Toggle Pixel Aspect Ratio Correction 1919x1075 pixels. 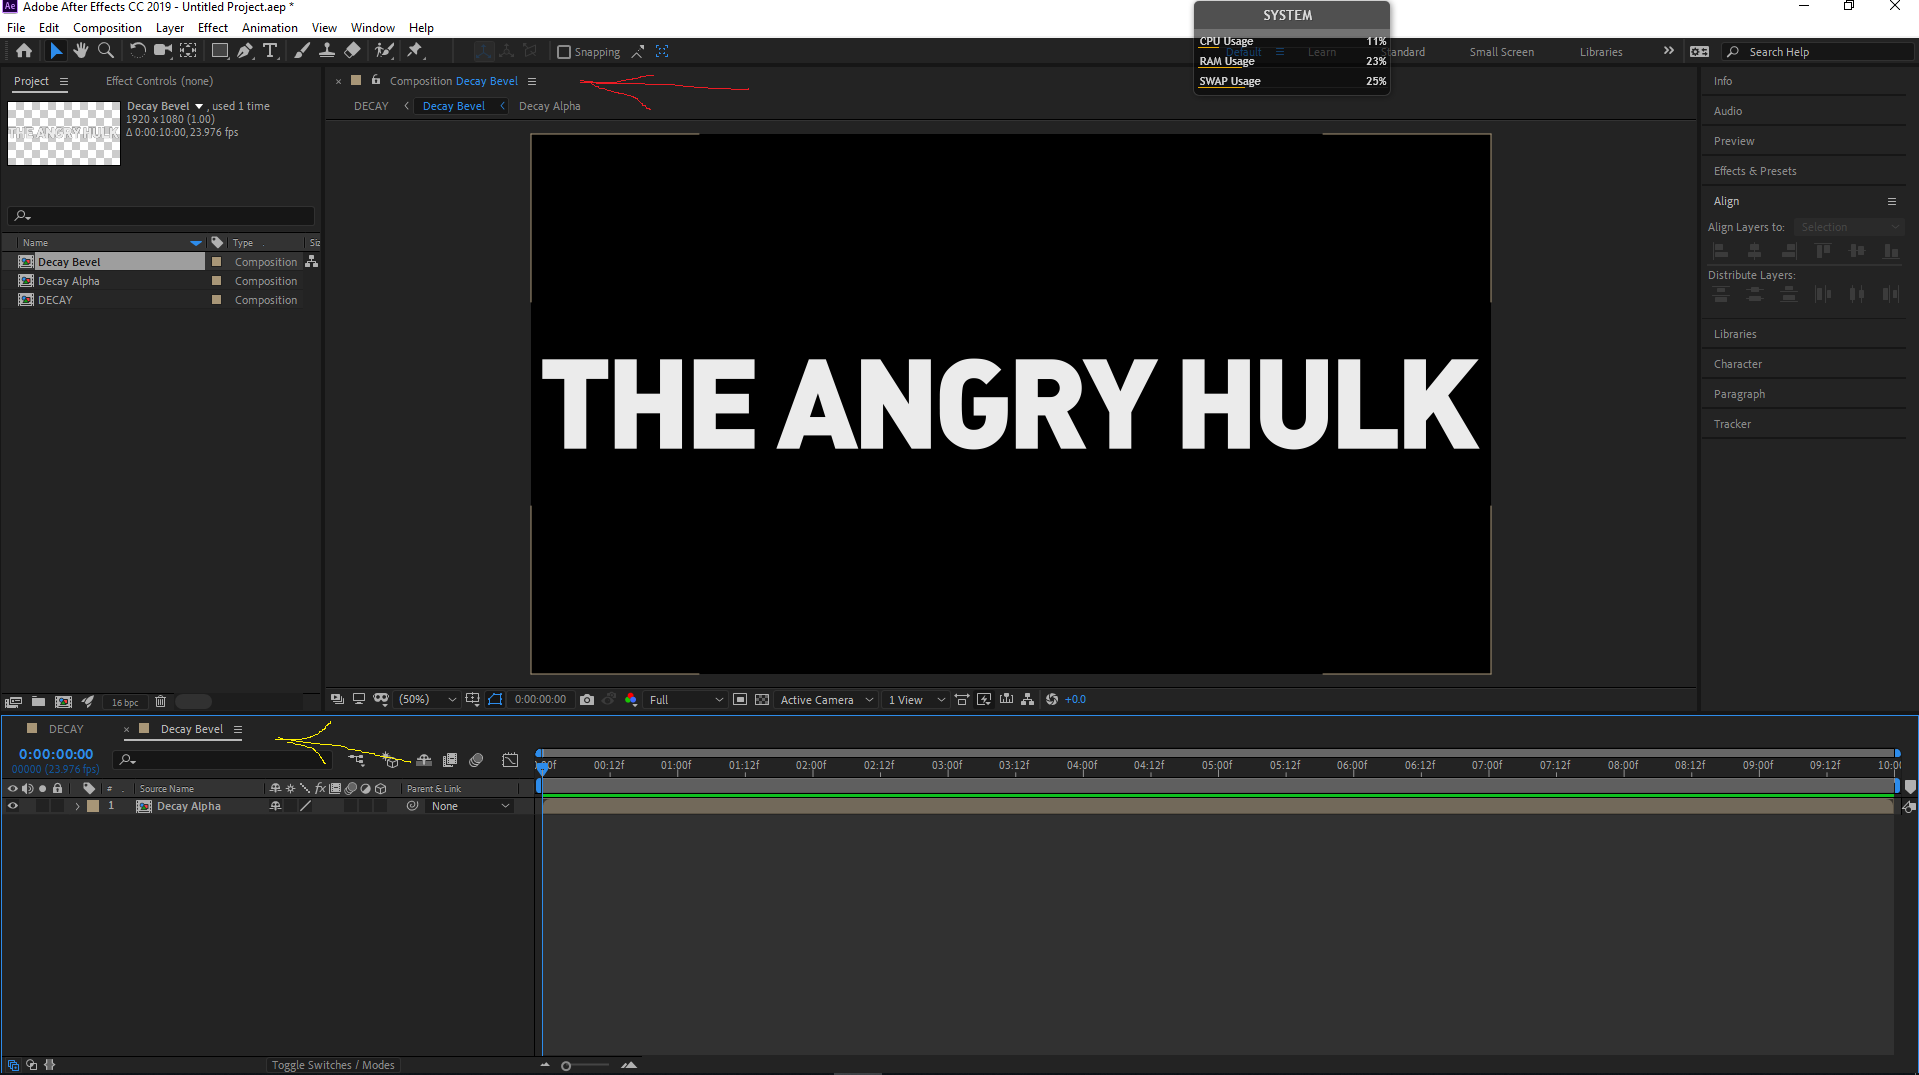click(x=962, y=700)
